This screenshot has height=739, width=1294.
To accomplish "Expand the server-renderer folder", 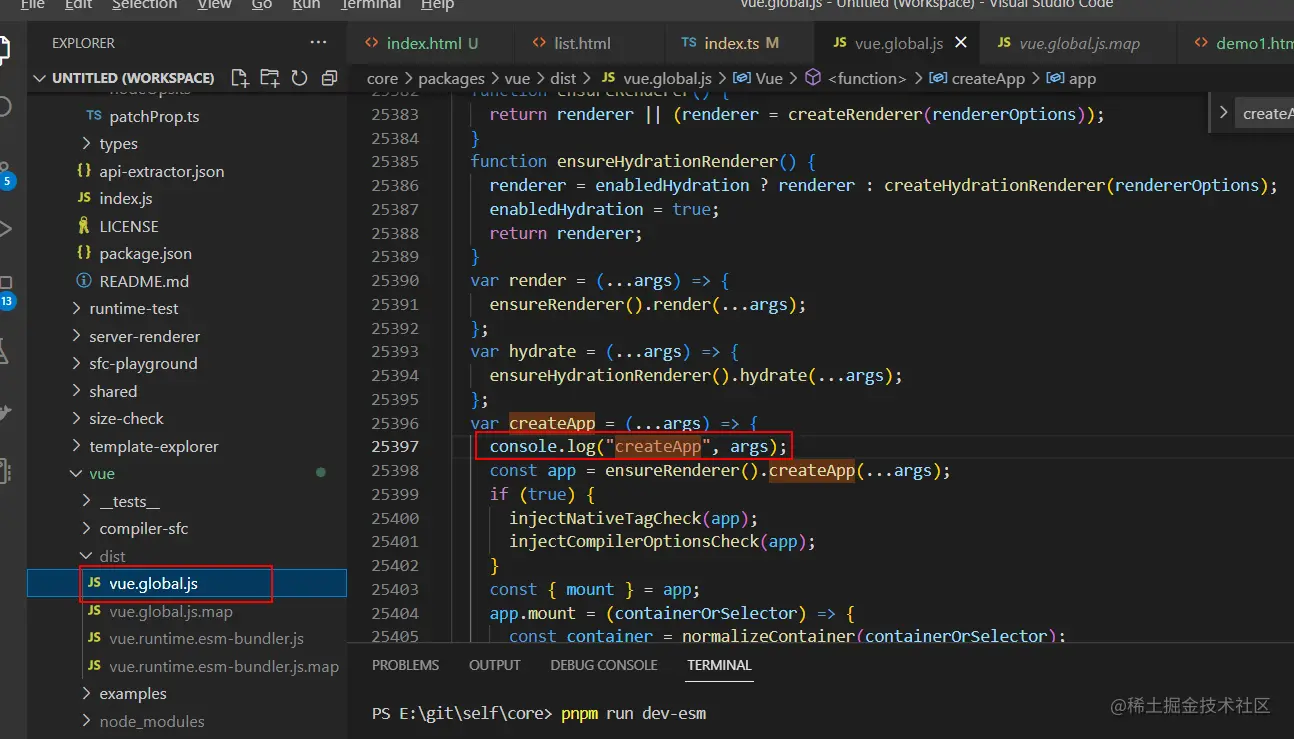I will pyautogui.click(x=144, y=336).
